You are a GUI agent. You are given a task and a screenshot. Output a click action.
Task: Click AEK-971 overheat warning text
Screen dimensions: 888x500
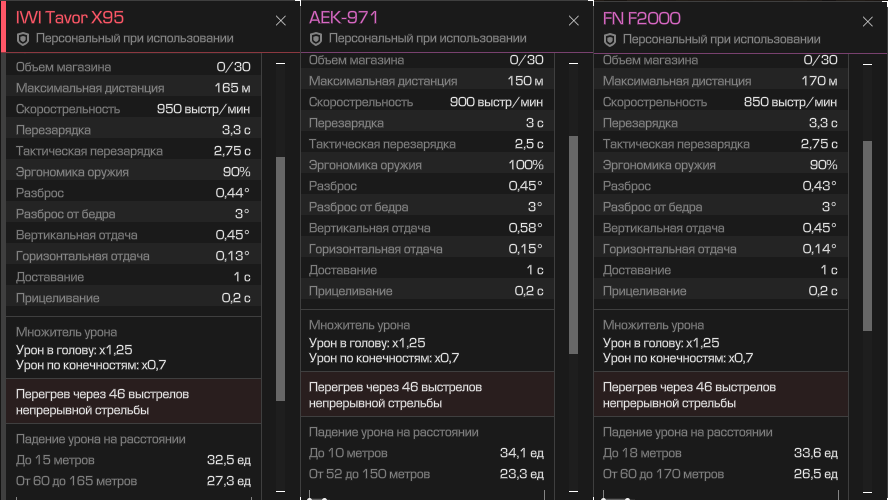395,395
